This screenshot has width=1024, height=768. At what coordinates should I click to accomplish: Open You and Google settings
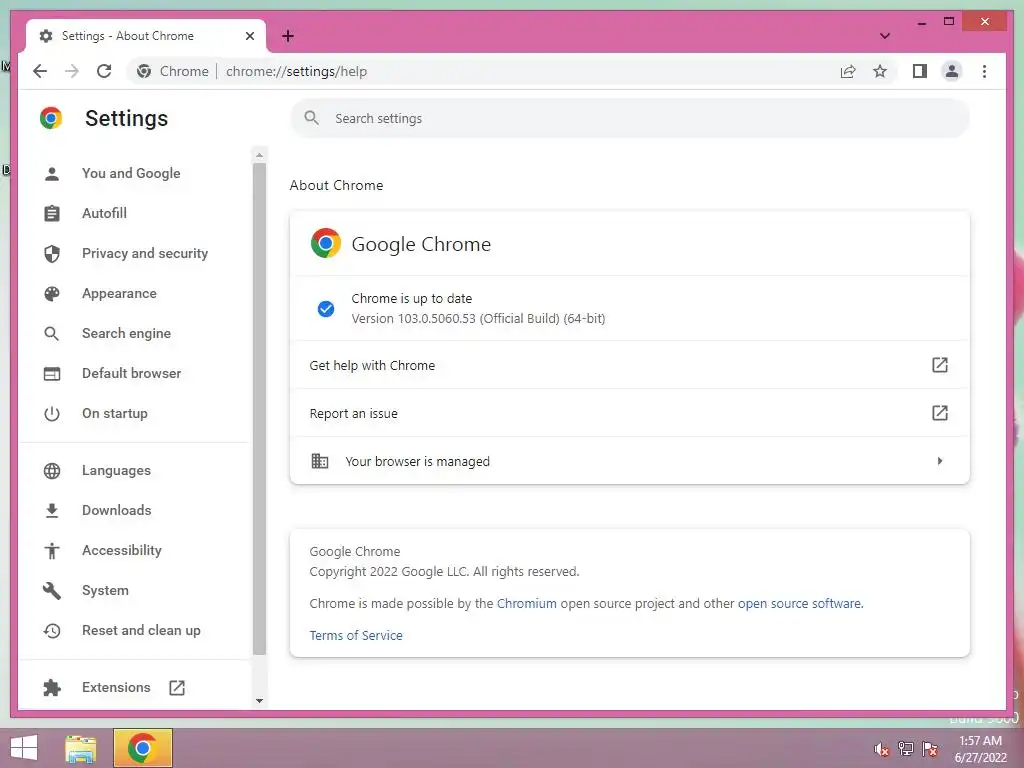click(131, 173)
